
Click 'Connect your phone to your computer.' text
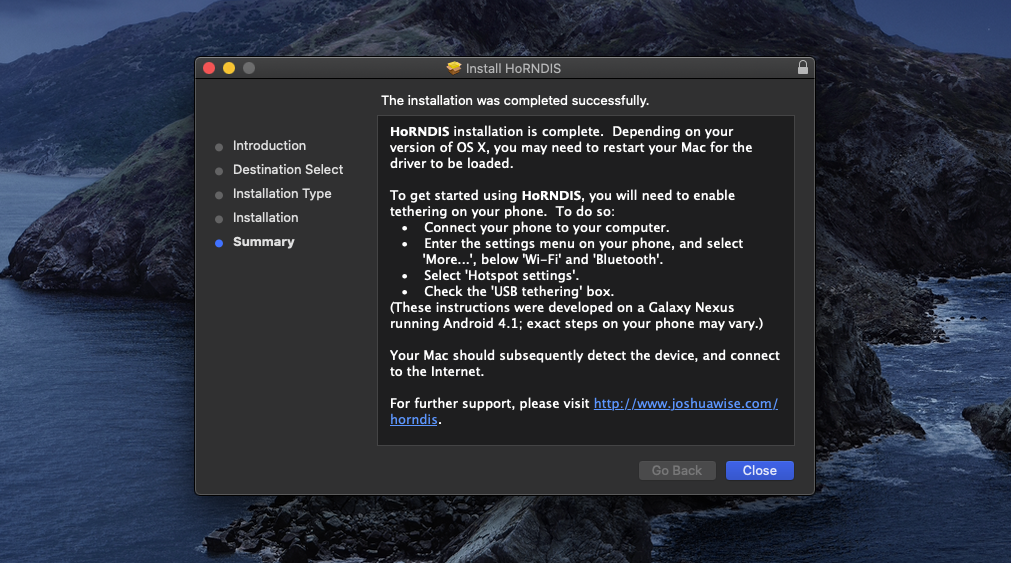[x=547, y=228]
